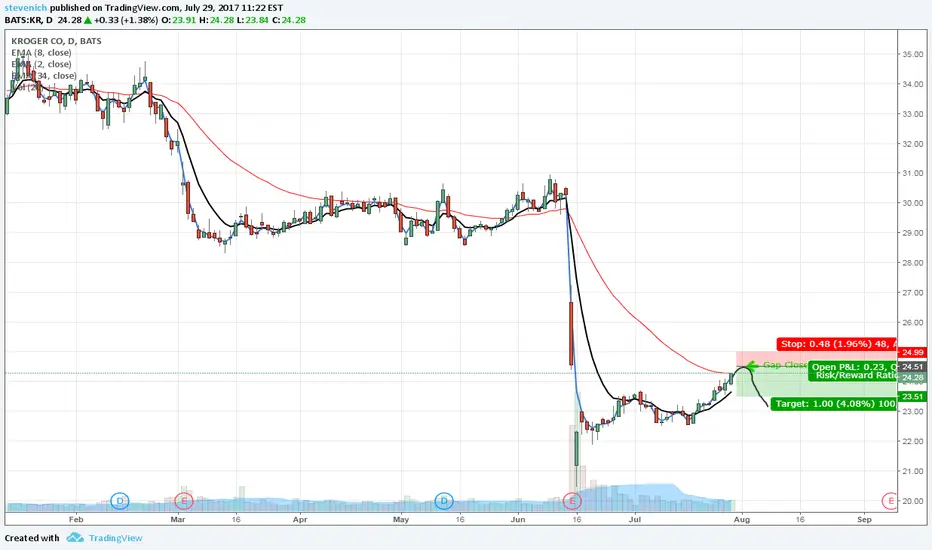Screen dimensions: 932x550
Task: Click the +0.33 (+1.38%) change value
Action: point(126,20)
